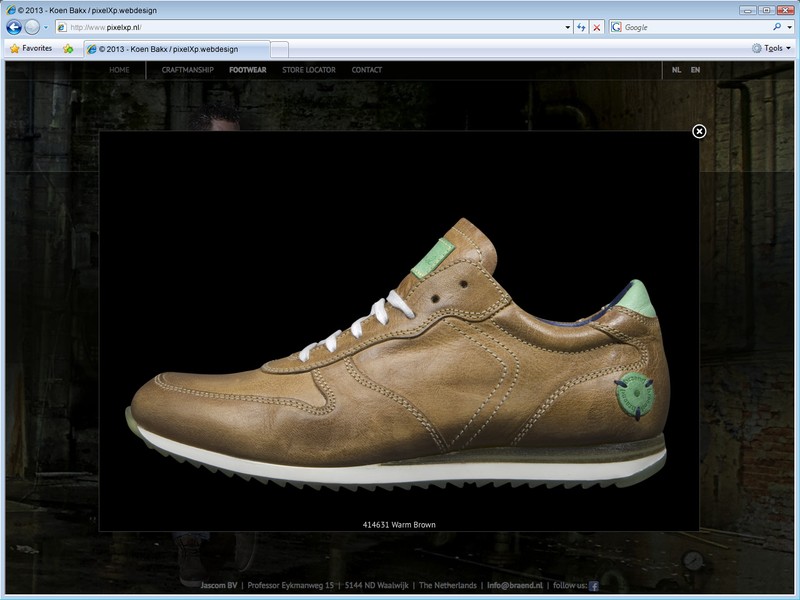This screenshot has width=800, height=600.
Task: Go to the Craftmanship menu item
Action: tap(187, 70)
